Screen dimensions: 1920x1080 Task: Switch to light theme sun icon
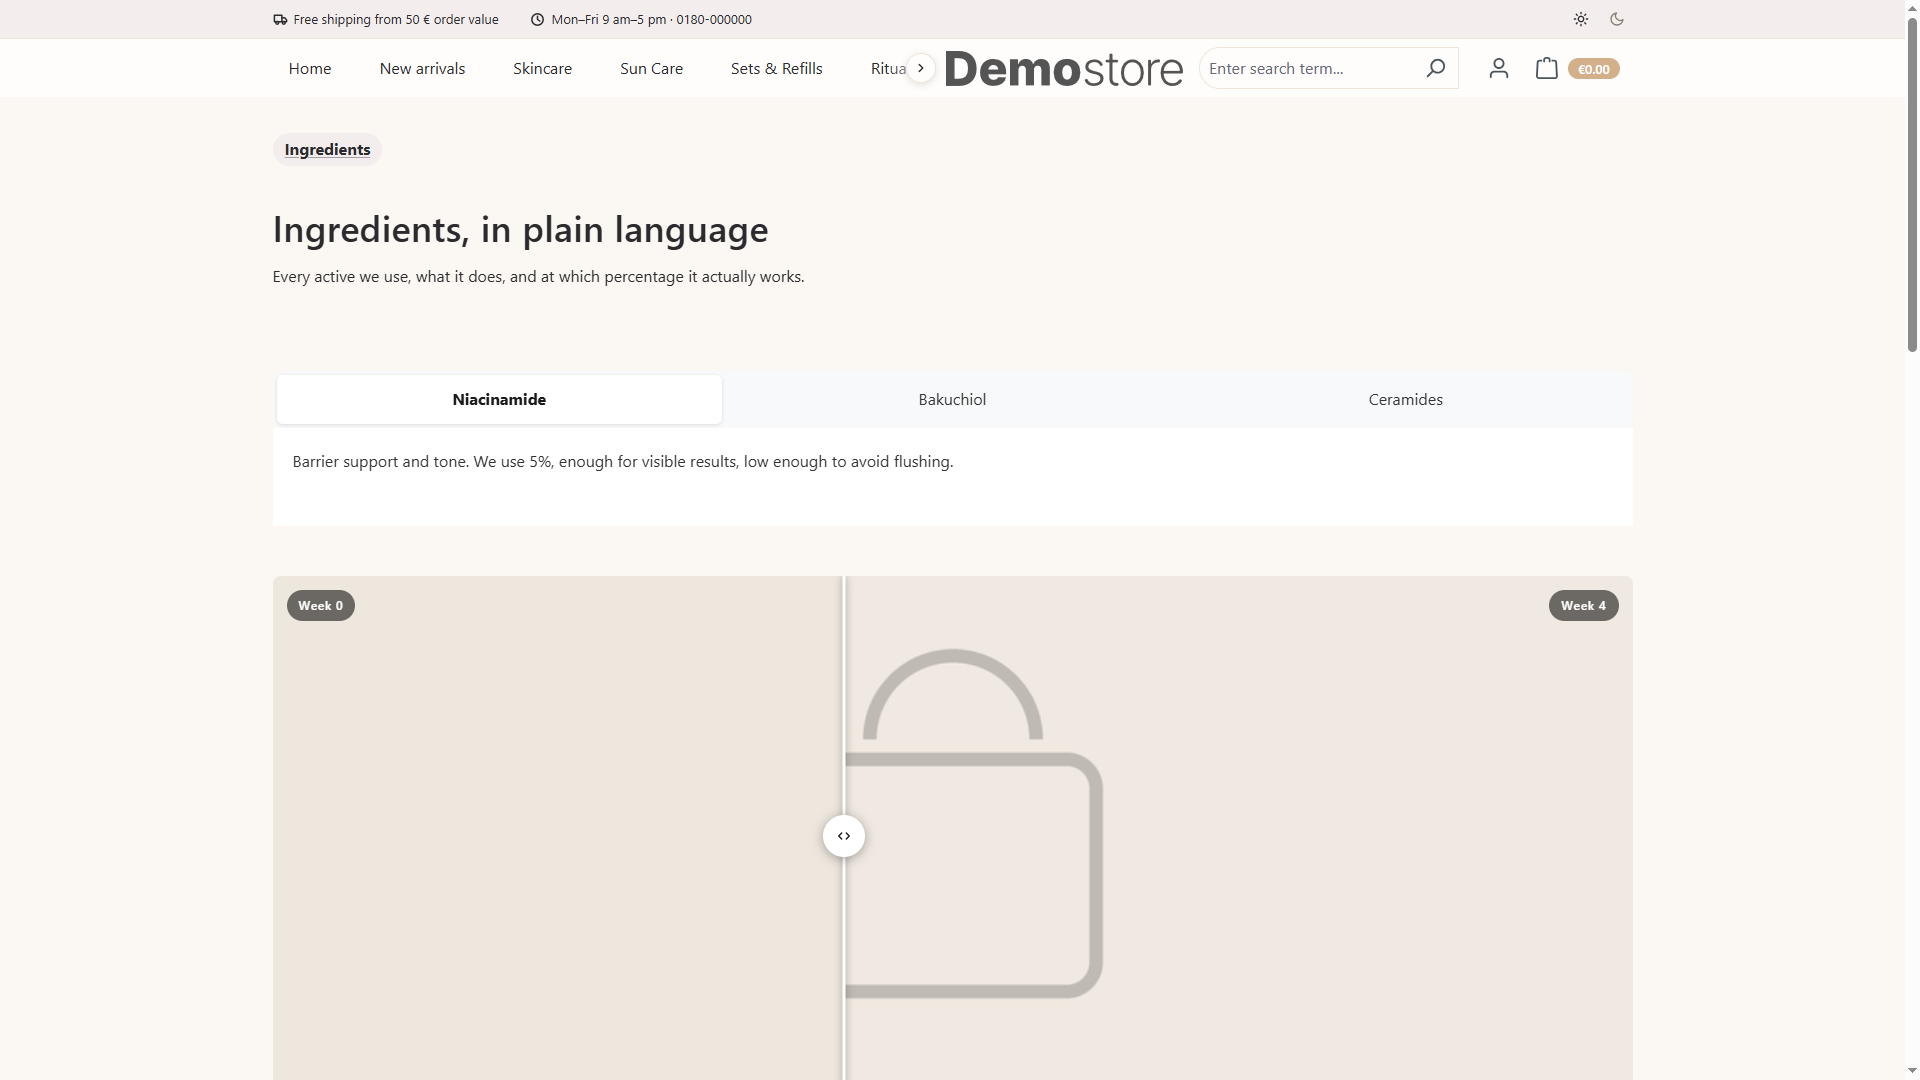click(x=1581, y=19)
